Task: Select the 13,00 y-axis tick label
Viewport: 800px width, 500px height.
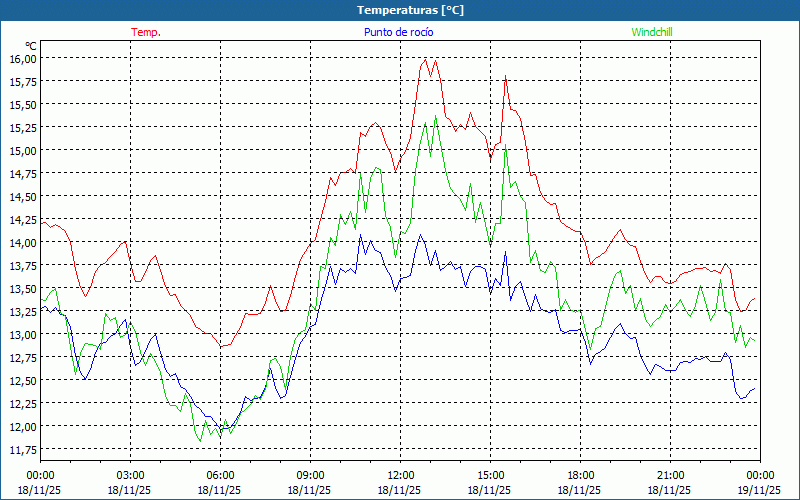Action: 23,334
